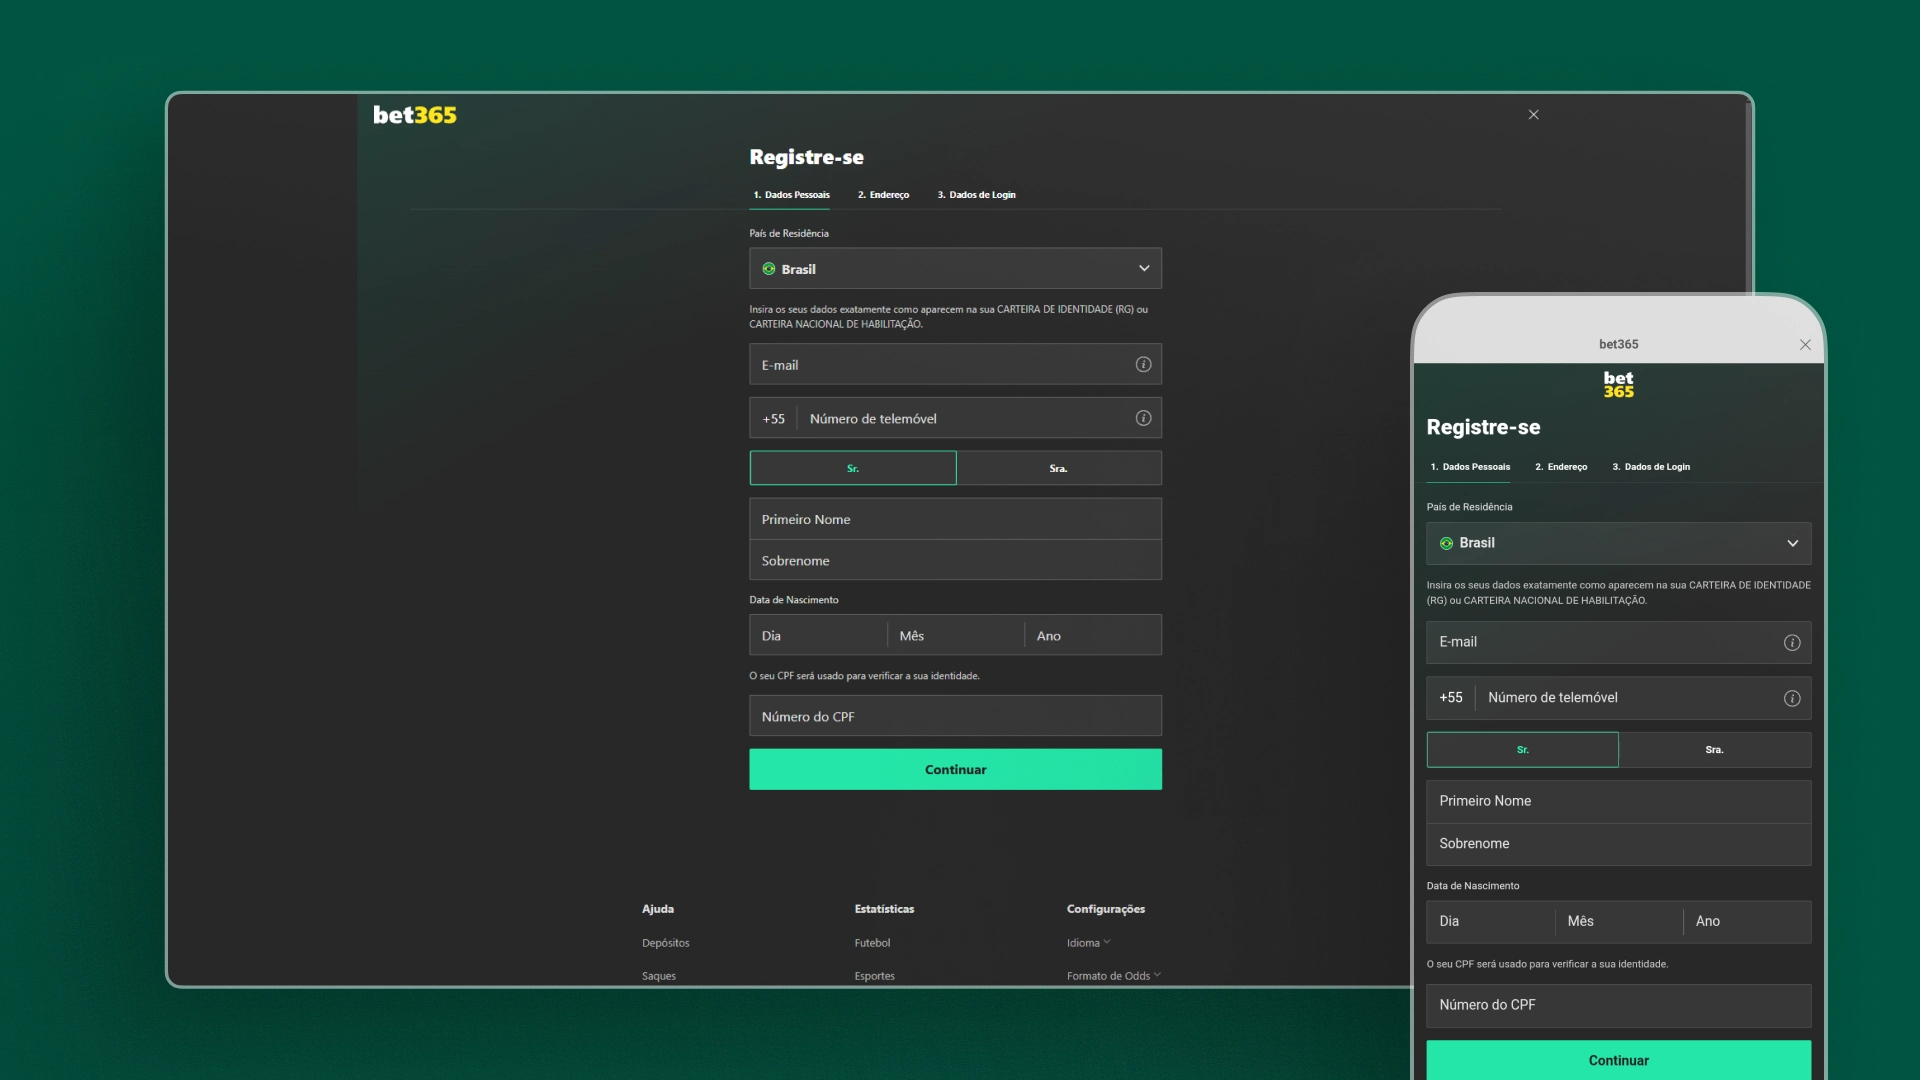
Task: Select Sra. title option in mobile form
Action: (x=1715, y=750)
